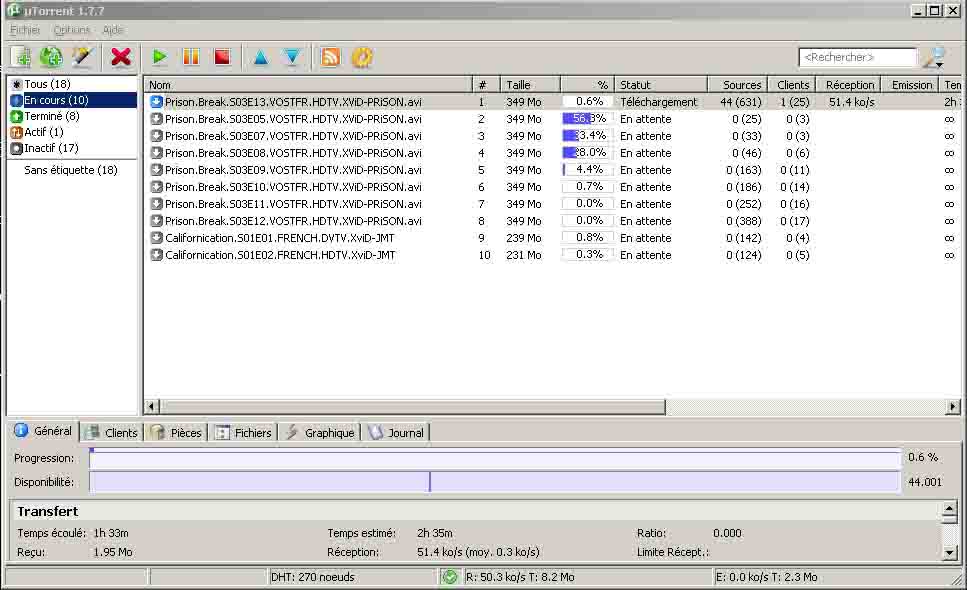
Task: Click the Add Torrent toolbar icon
Action: coord(20,57)
